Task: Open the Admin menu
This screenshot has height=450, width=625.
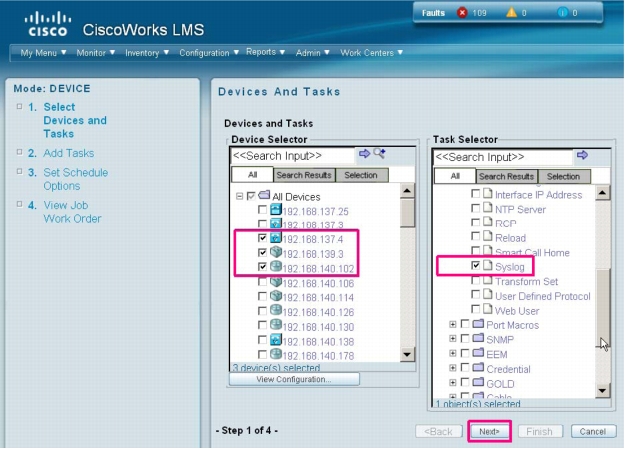Action: (312, 53)
